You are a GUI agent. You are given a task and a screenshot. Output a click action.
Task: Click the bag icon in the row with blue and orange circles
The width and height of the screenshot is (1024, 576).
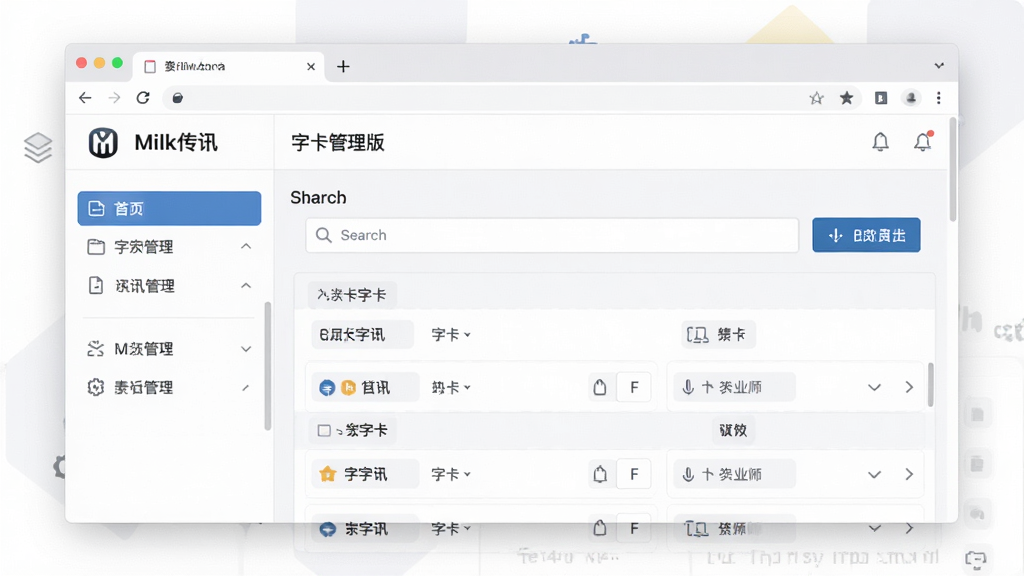click(600, 387)
